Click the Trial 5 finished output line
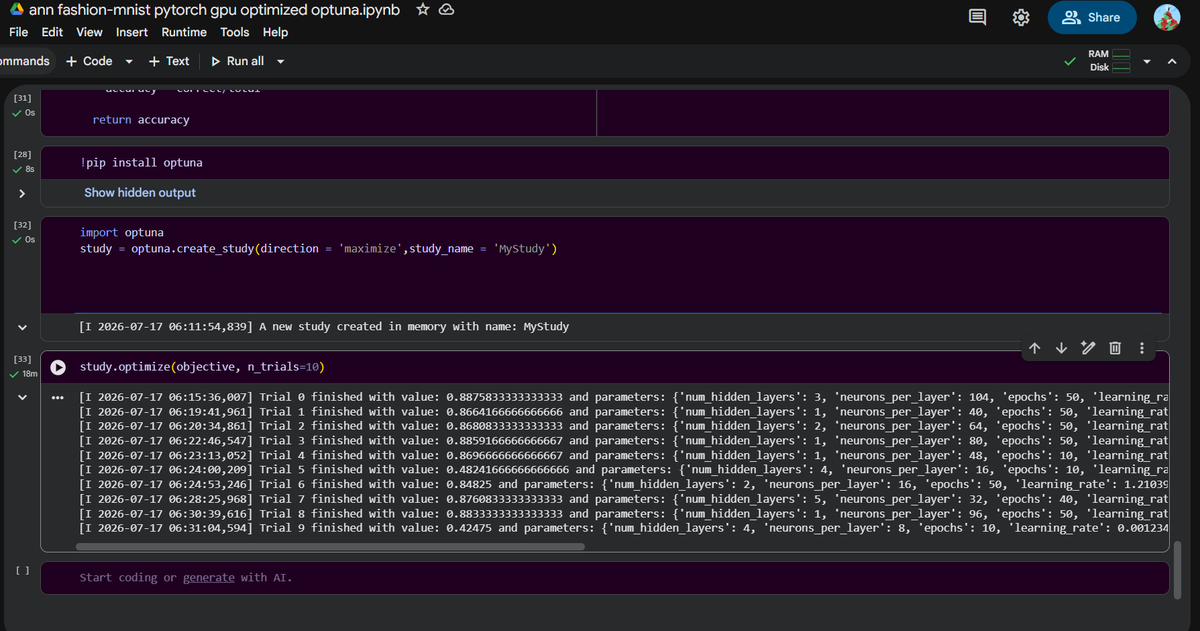1200x631 pixels. [x=623, y=469]
